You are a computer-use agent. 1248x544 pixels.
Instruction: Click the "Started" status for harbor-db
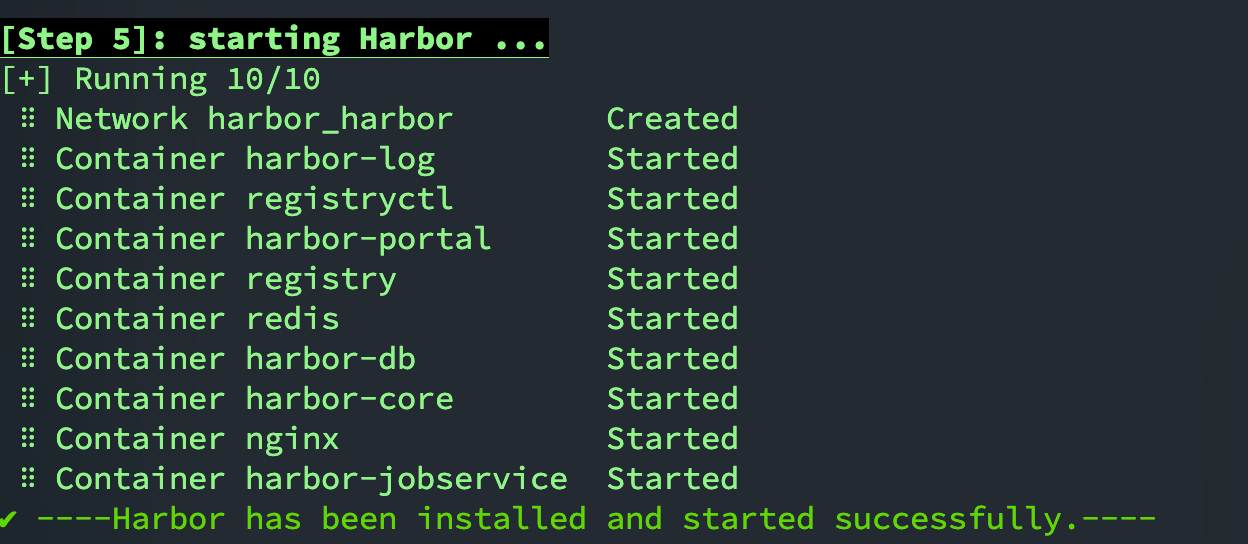coord(672,359)
